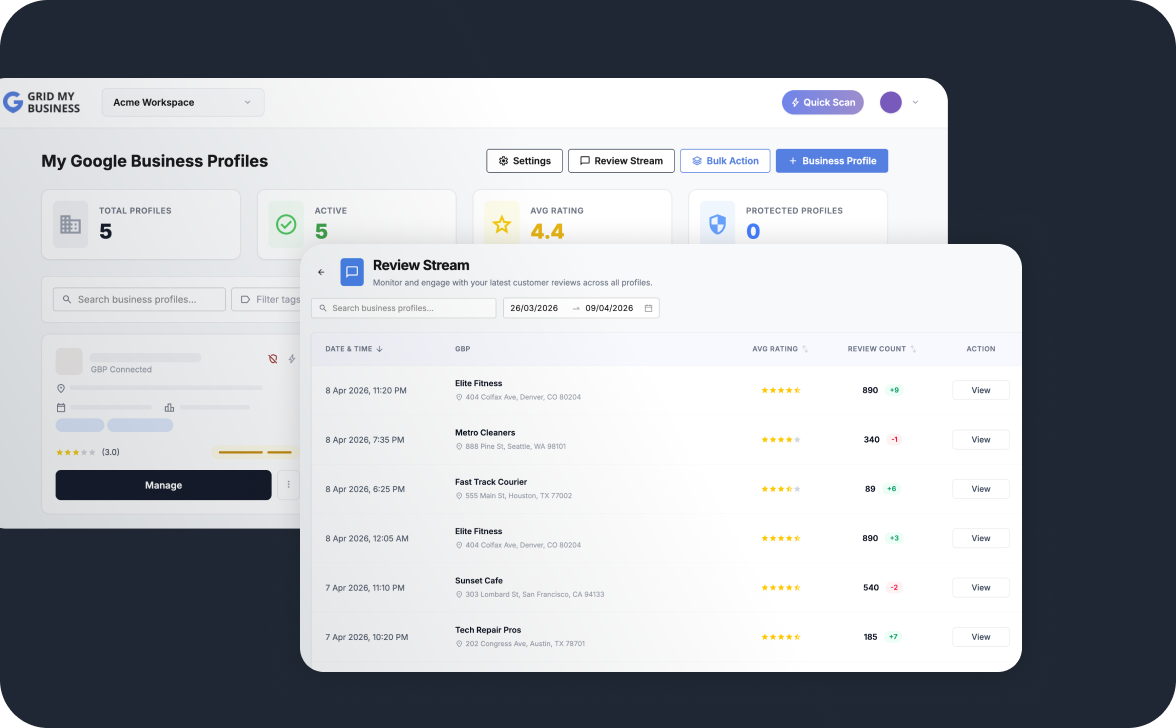Image resolution: width=1176 pixels, height=728 pixels.
Task: Click the location pin icon on profile card
Action: [x=61, y=388]
